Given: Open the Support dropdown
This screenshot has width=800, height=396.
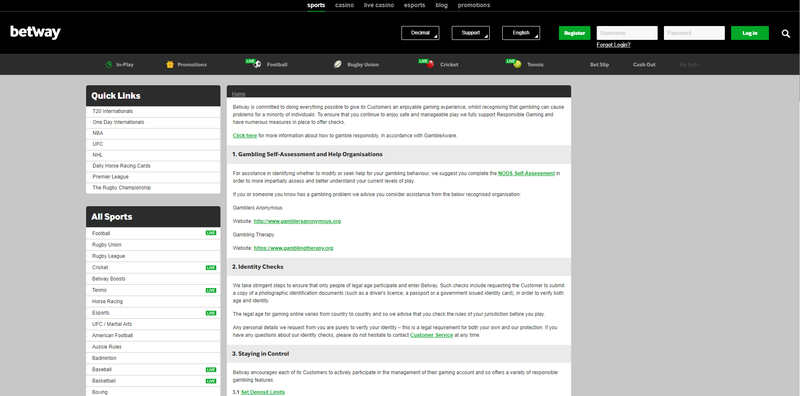Looking at the screenshot, I should click(x=470, y=33).
